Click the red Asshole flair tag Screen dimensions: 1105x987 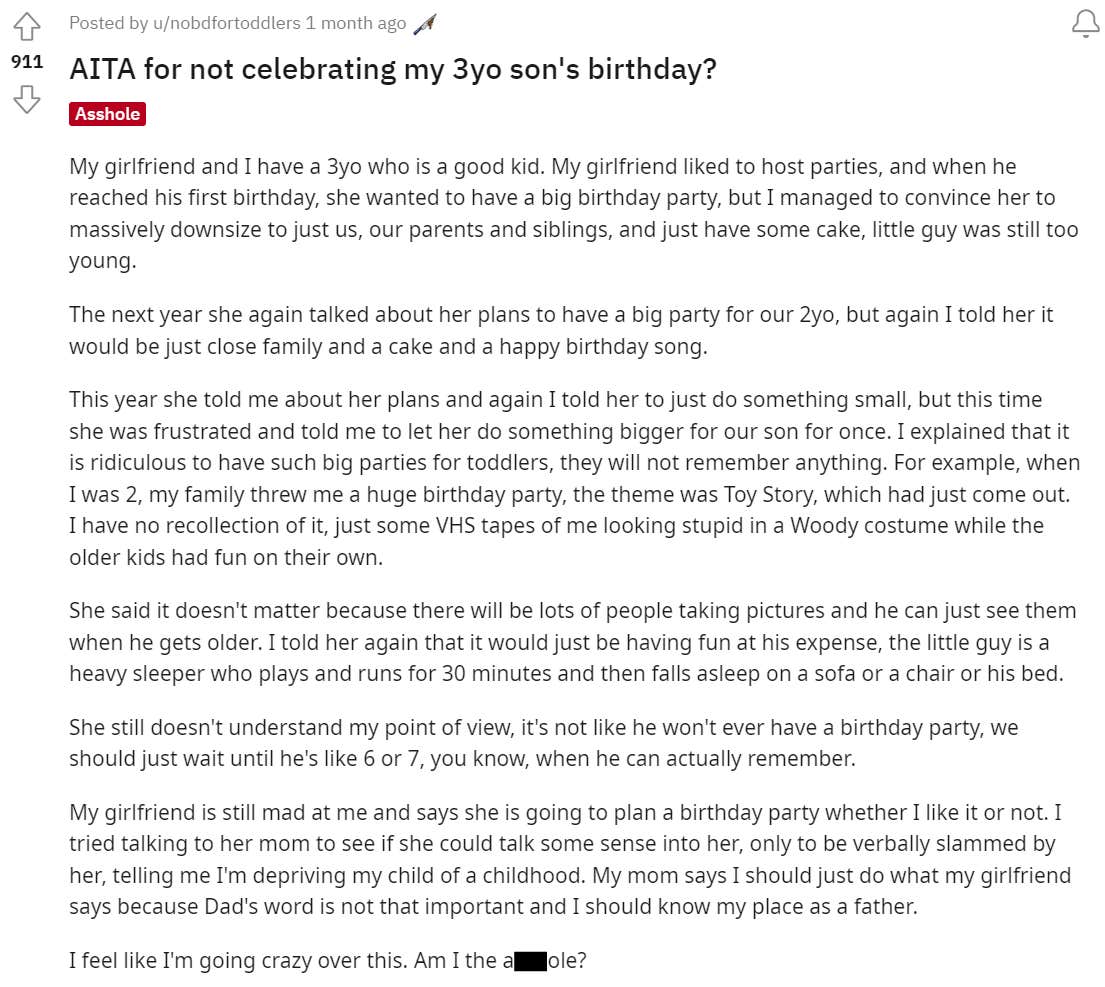click(107, 114)
